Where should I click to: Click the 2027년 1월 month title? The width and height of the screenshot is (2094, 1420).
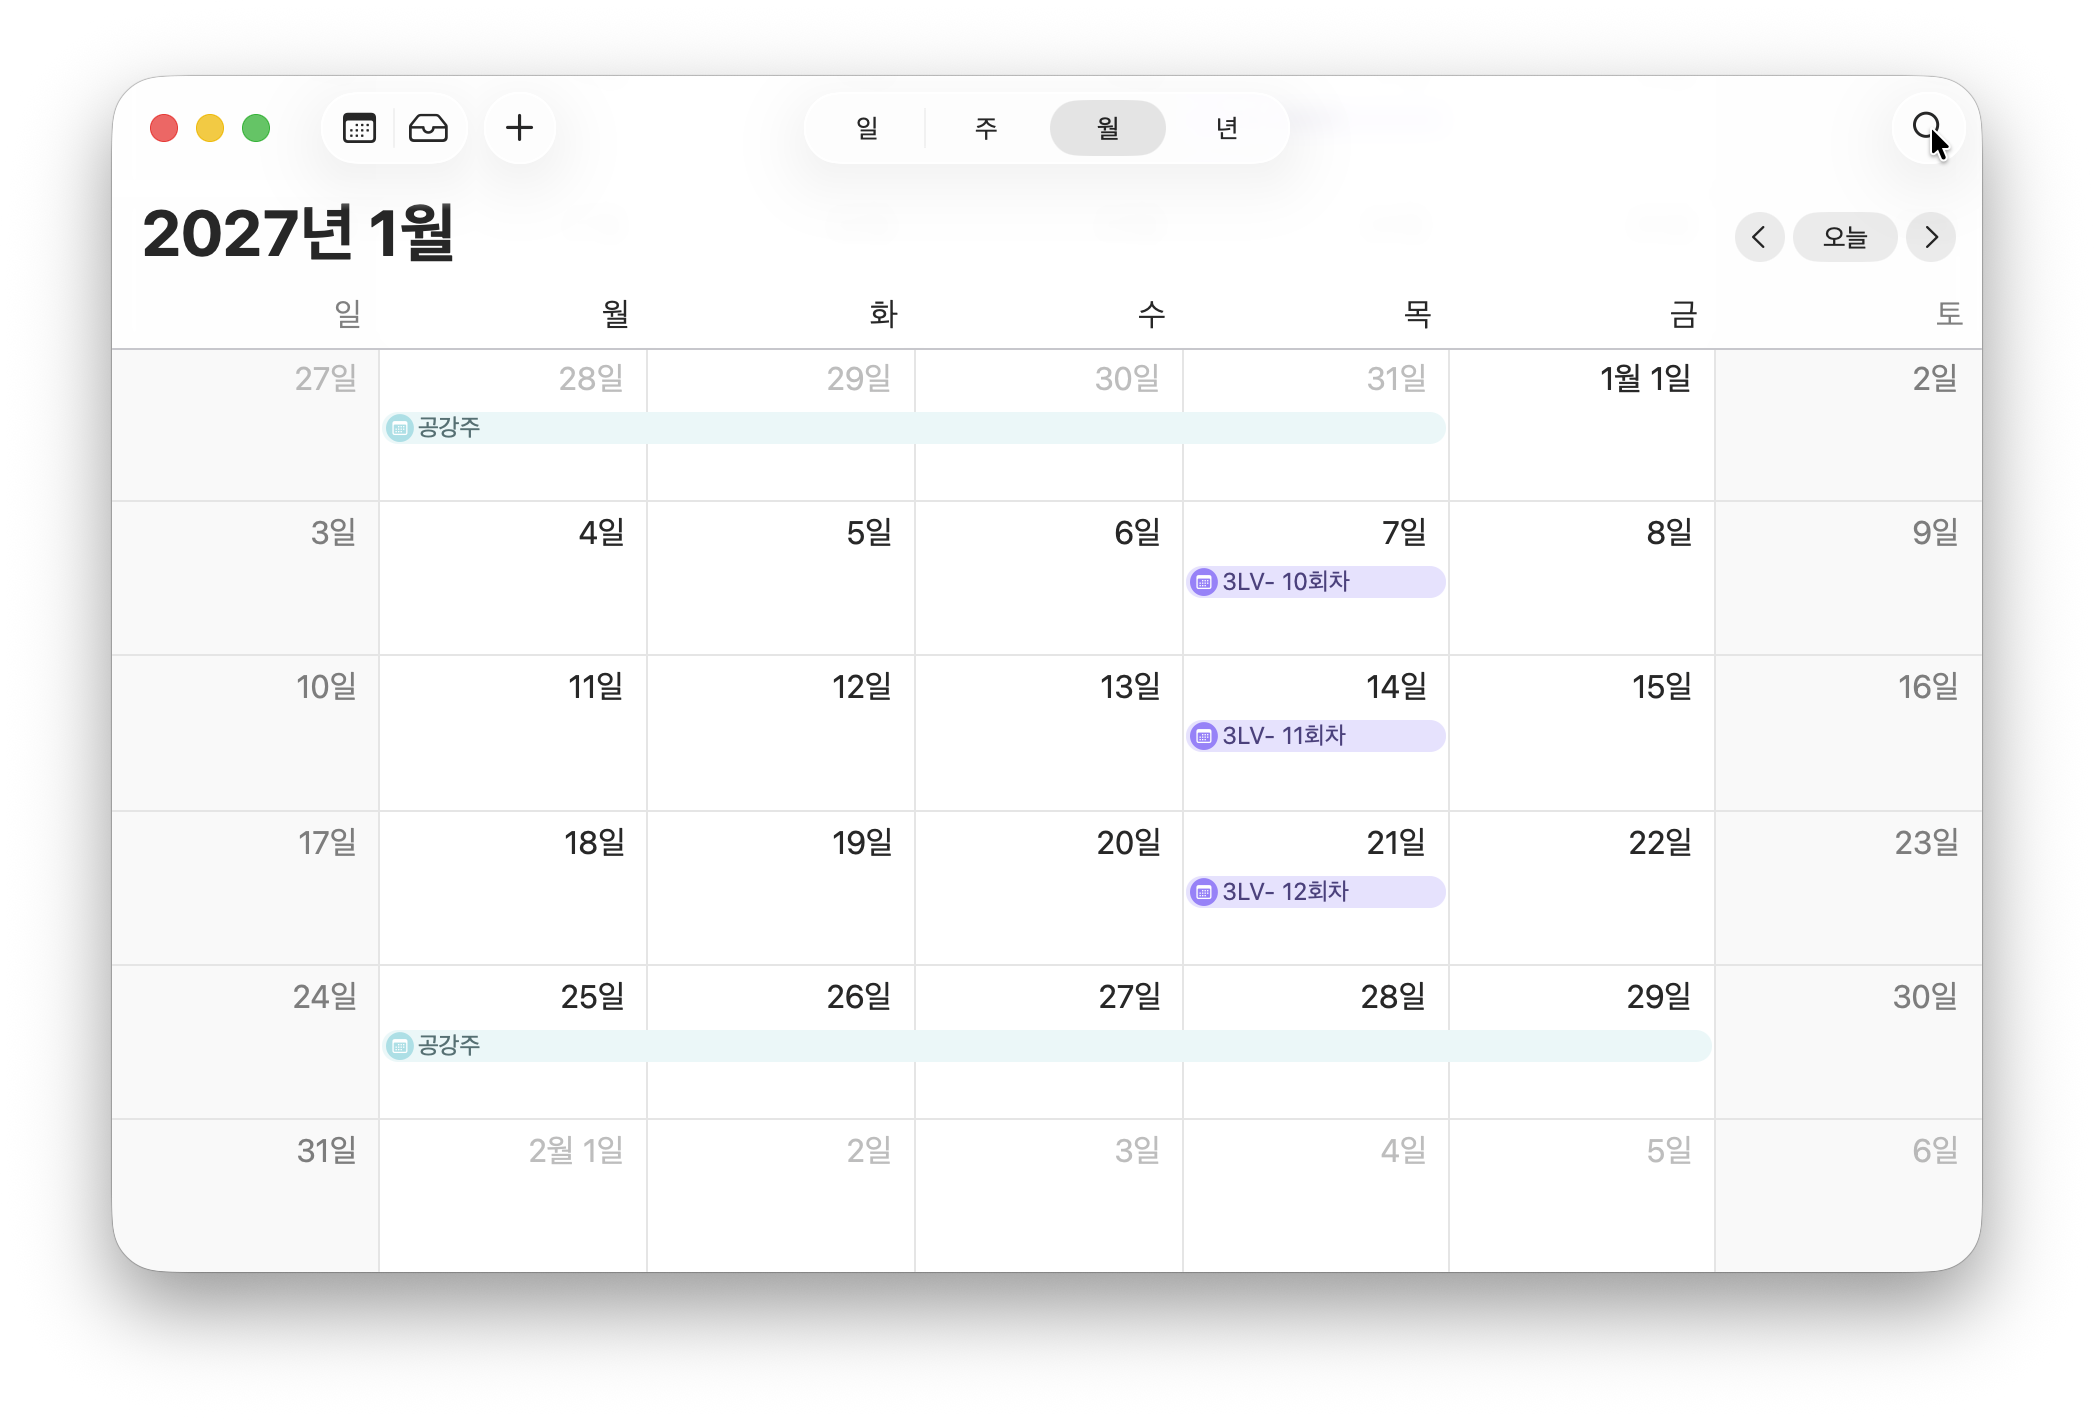coord(298,233)
